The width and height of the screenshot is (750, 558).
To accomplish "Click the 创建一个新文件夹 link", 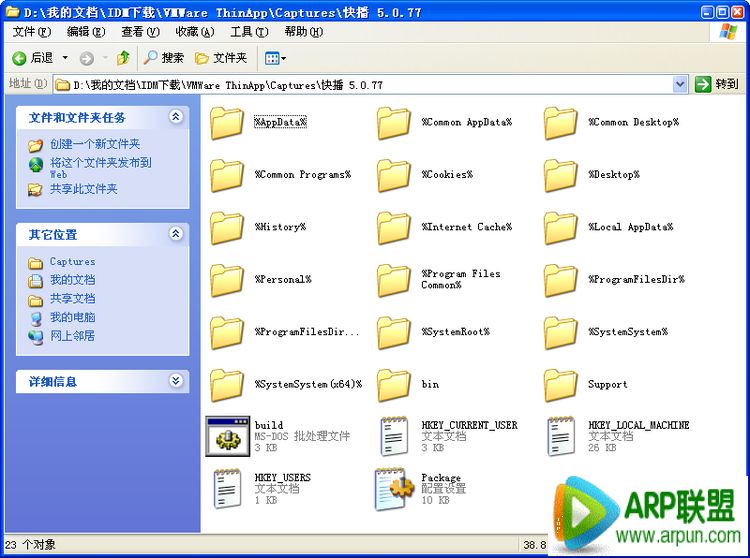I will coord(95,144).
